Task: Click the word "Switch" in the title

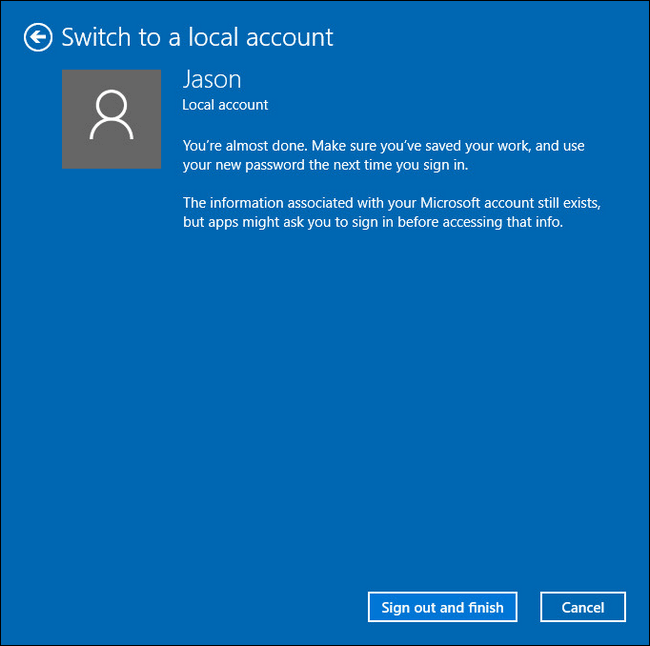Action: (96, 38)
